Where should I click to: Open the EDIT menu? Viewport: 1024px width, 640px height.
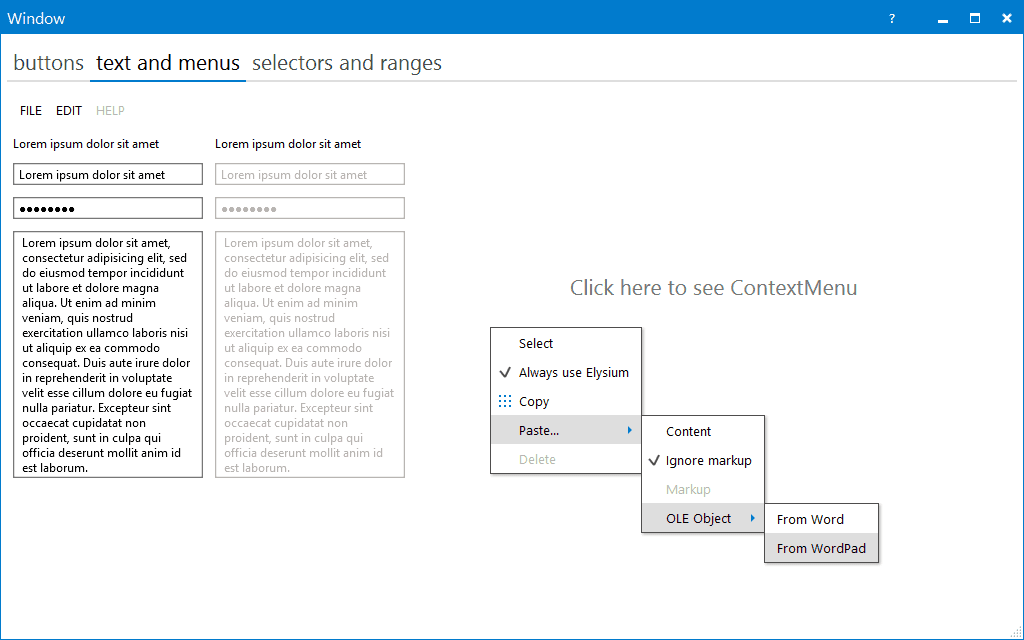coord(69,111)
